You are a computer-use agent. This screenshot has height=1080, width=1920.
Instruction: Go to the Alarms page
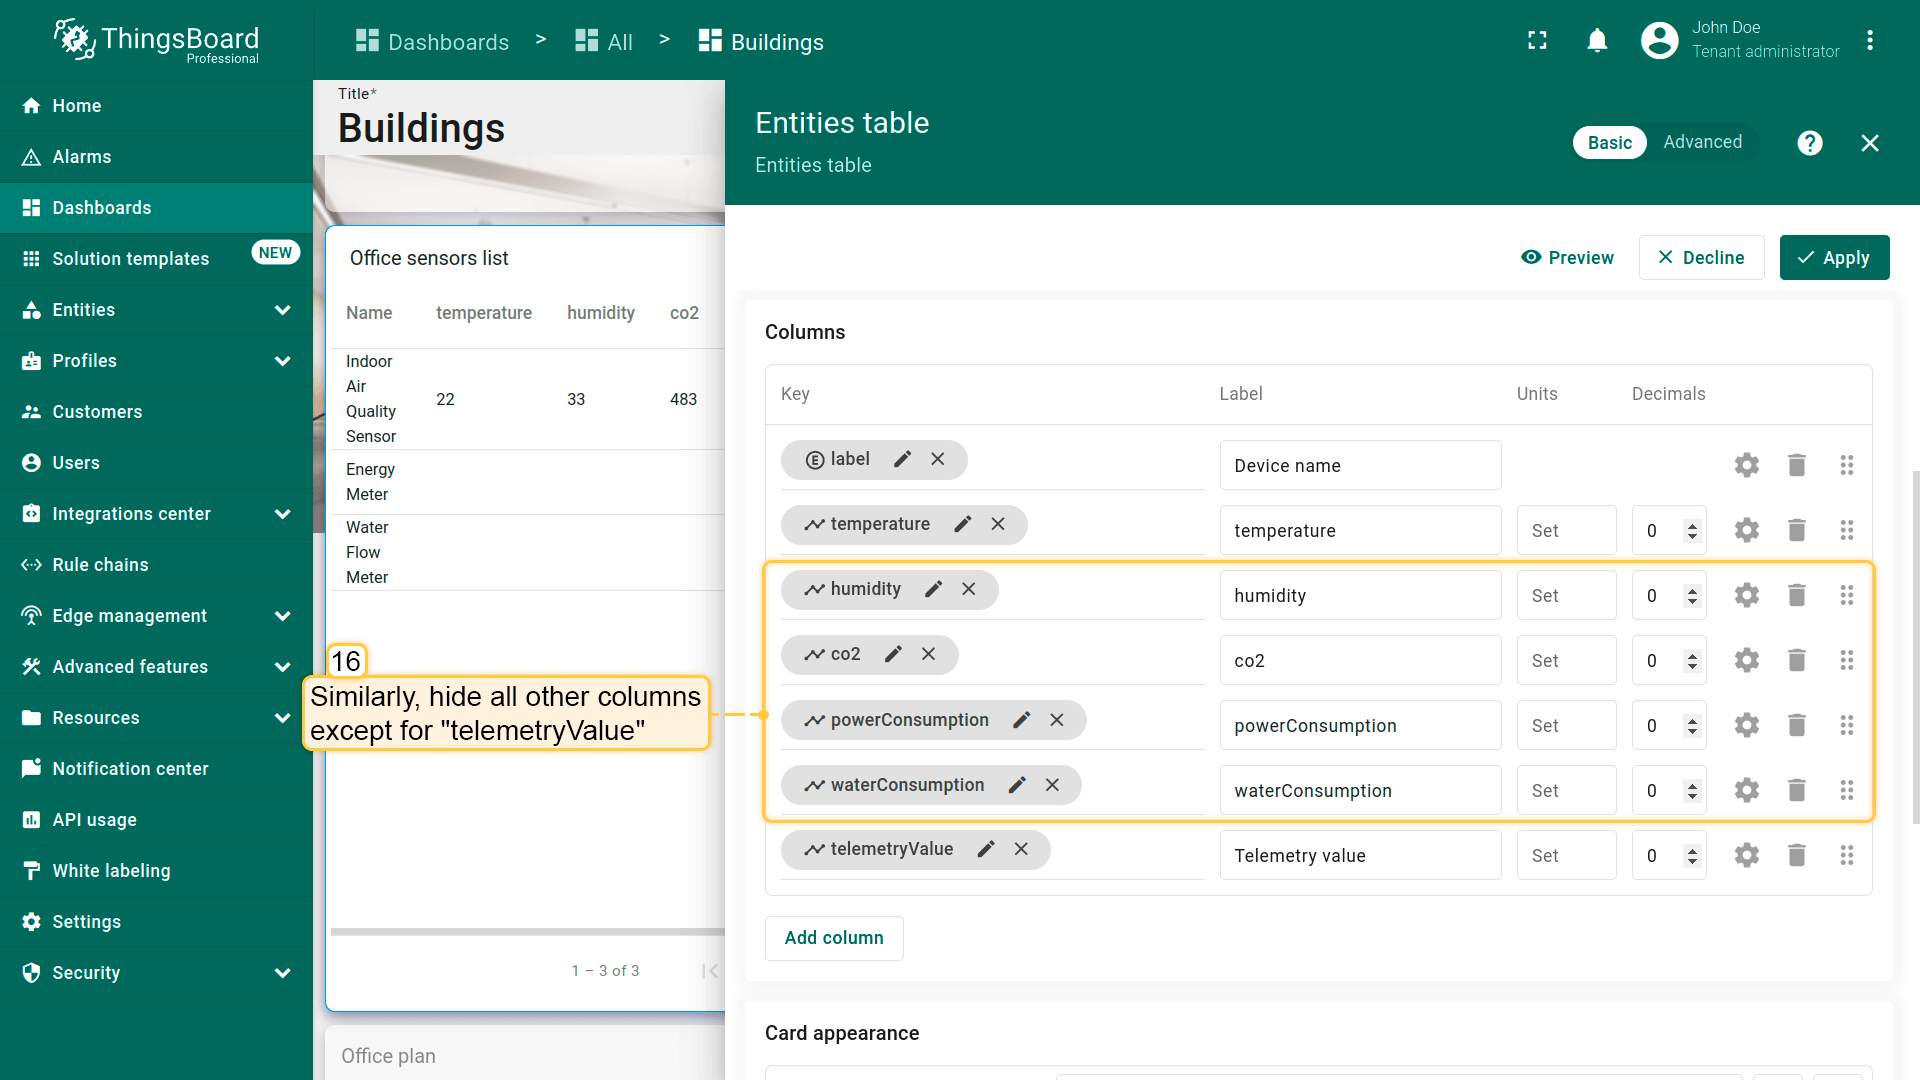point(82,157)
